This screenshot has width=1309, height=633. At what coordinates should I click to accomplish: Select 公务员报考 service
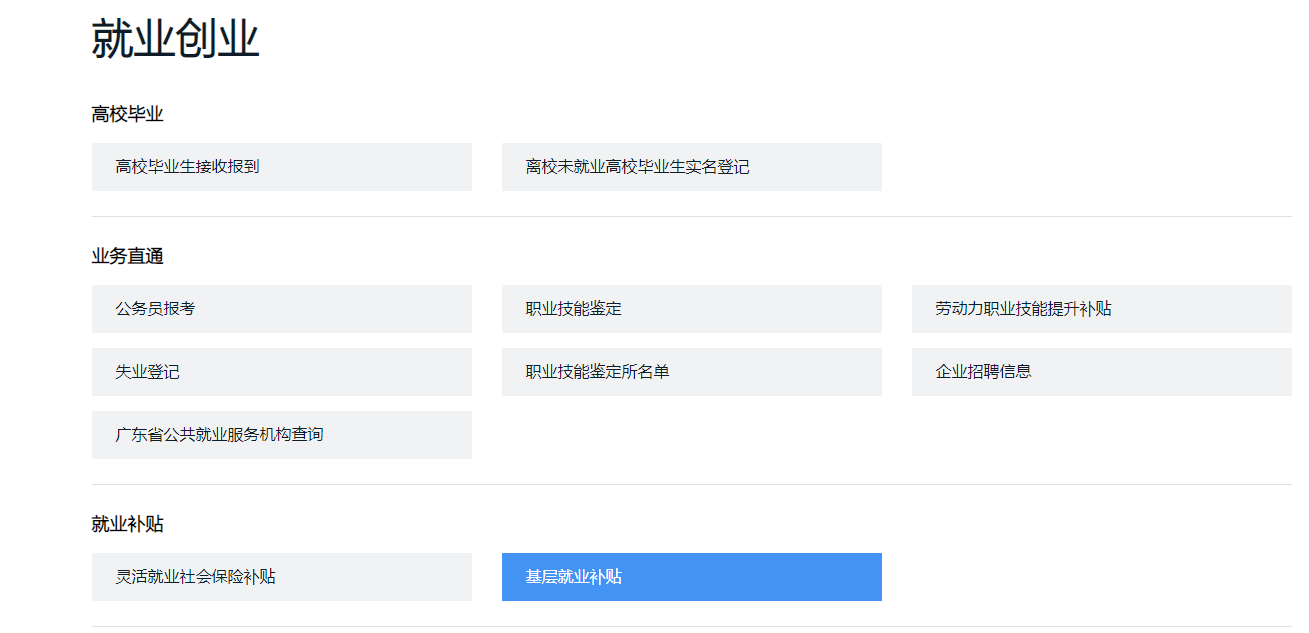(x=281, y=309)
